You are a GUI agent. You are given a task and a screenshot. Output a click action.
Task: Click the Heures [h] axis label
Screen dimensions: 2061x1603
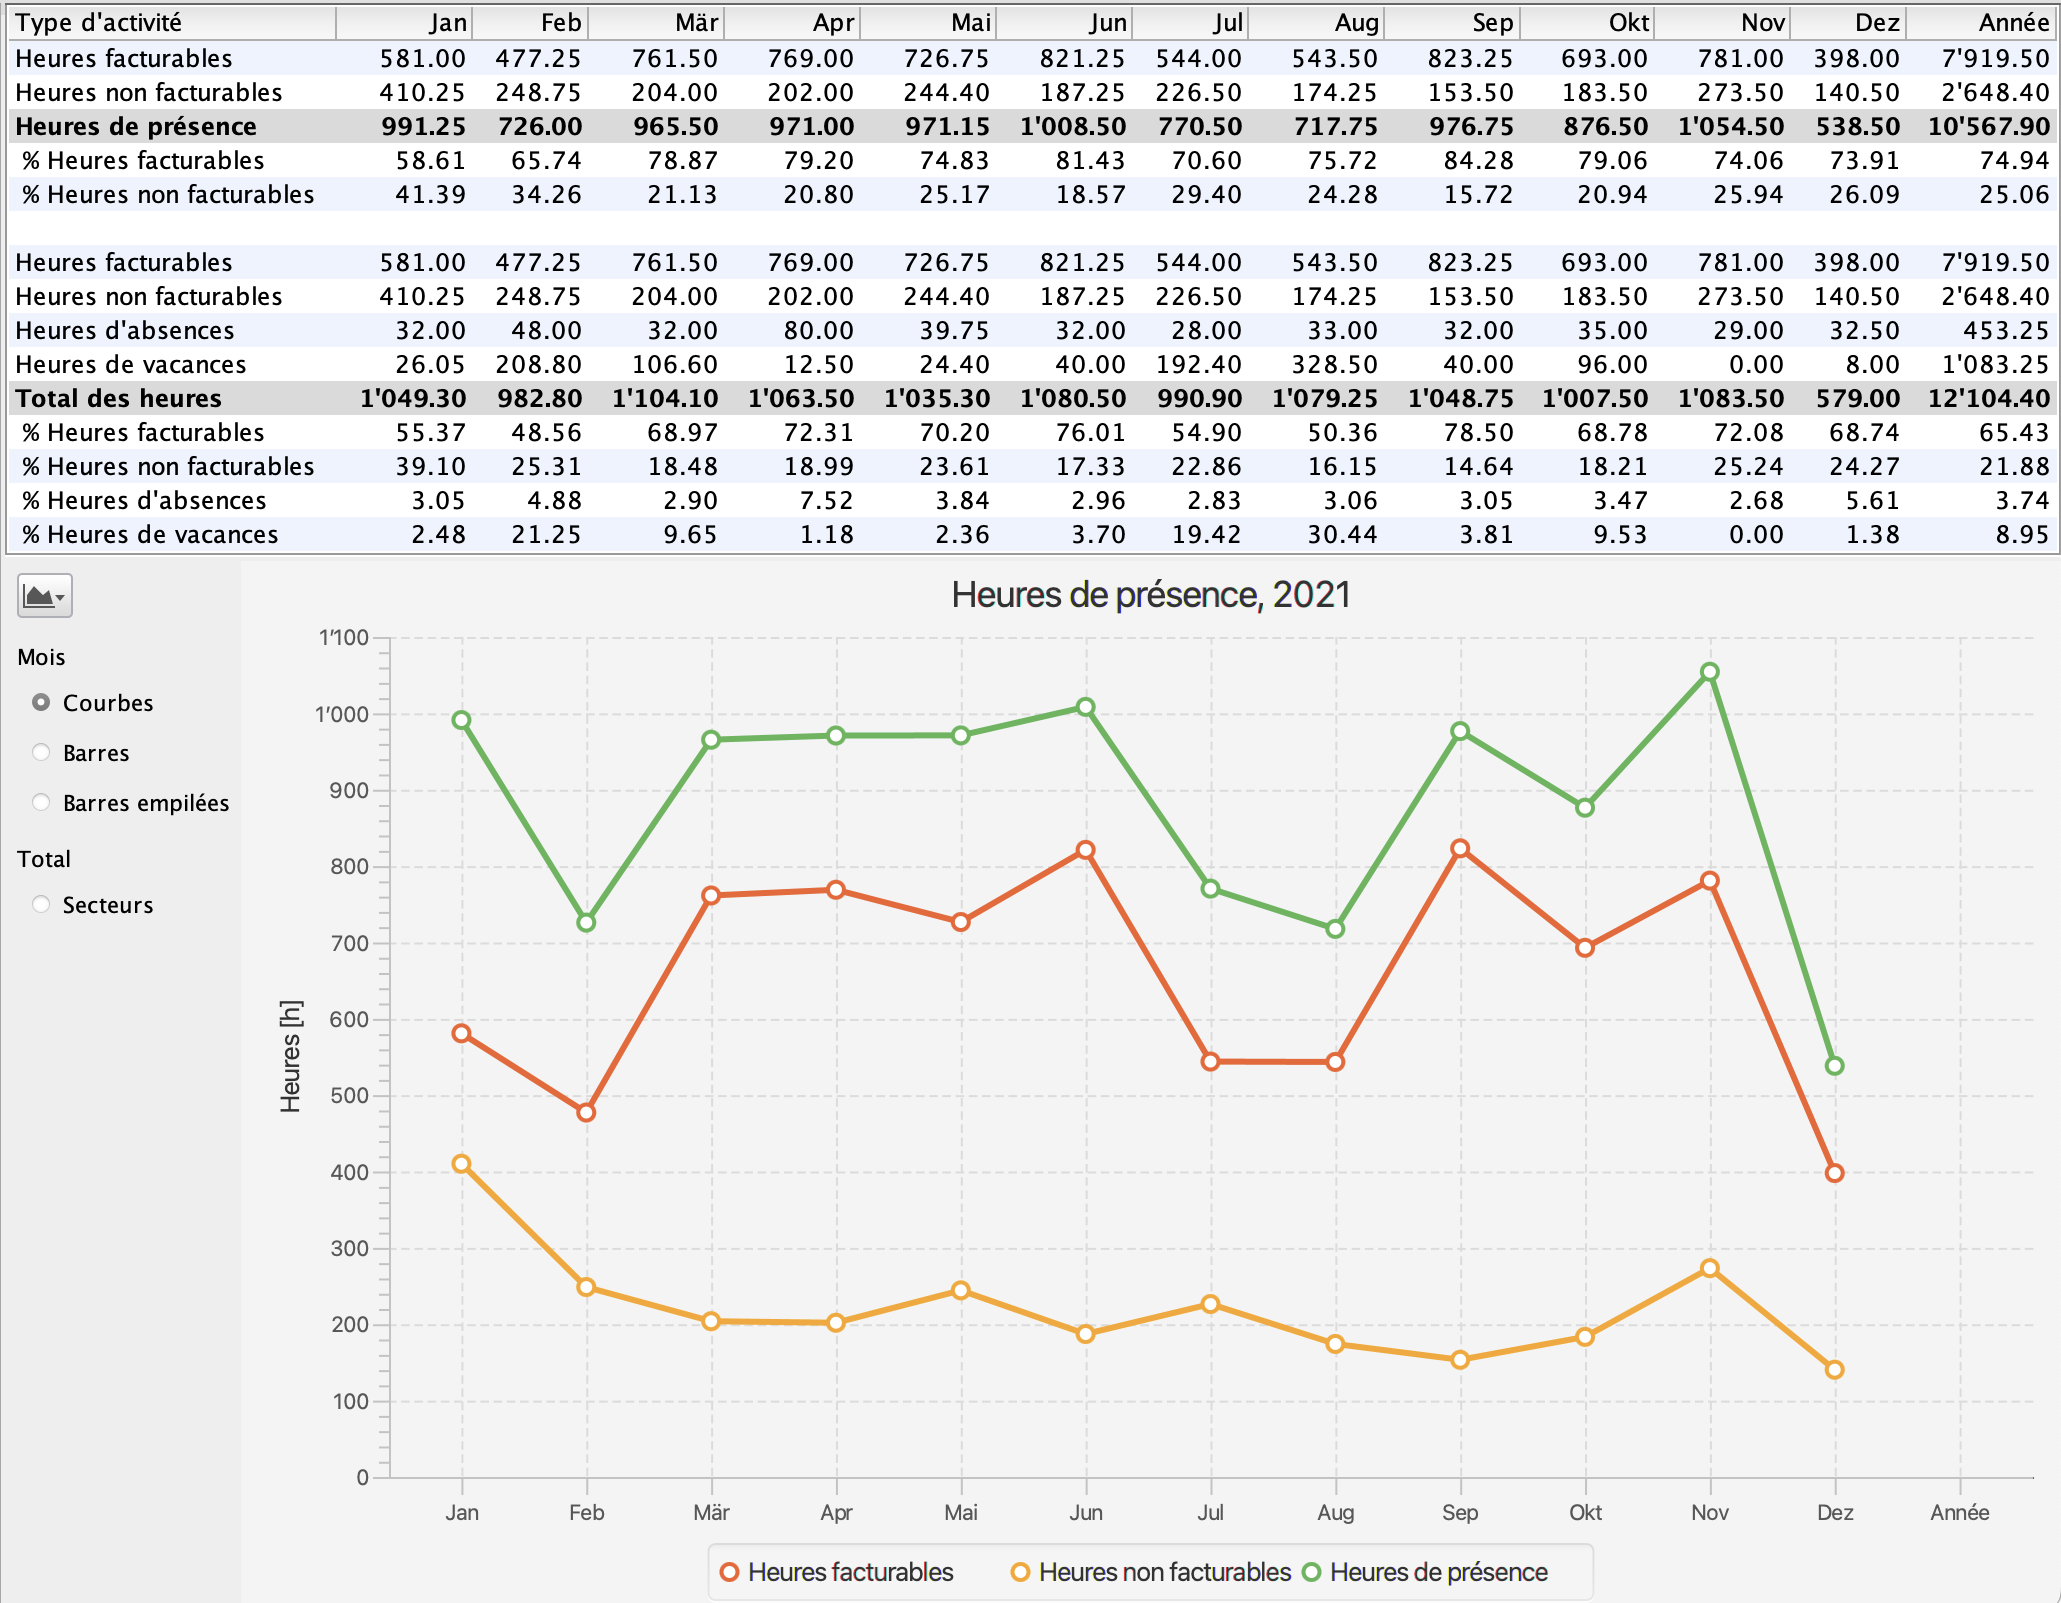point(290,1056)
